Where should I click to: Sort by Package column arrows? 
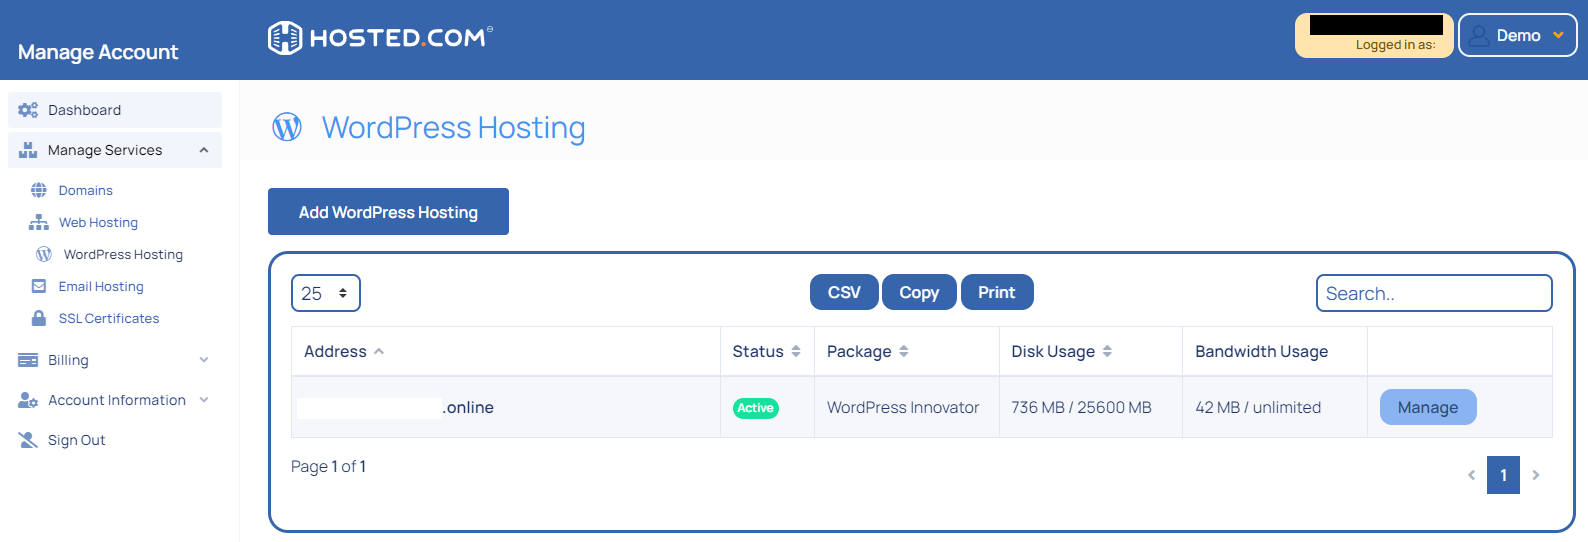tap(904, 351)
